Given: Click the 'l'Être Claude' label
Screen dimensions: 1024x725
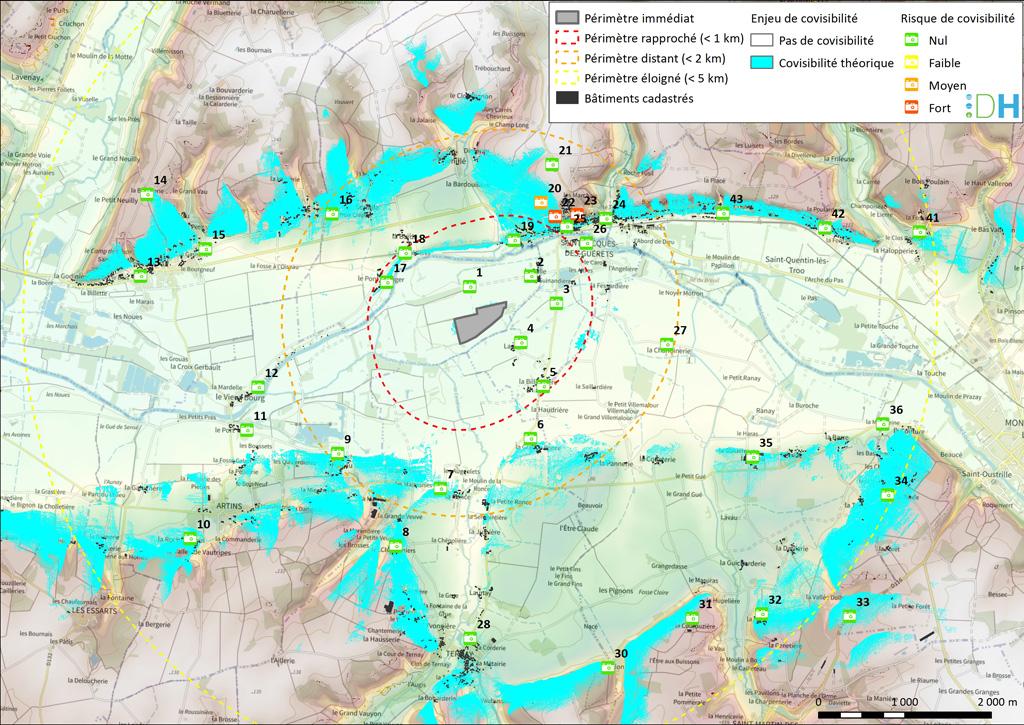Looking at the screenshot, I should point(579,528).
